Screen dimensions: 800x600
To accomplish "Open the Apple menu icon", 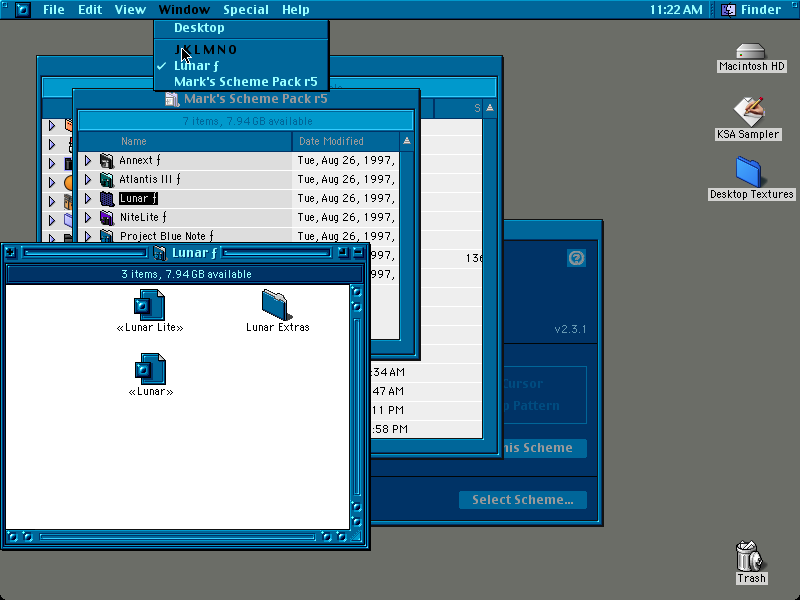I will (22, 10).
